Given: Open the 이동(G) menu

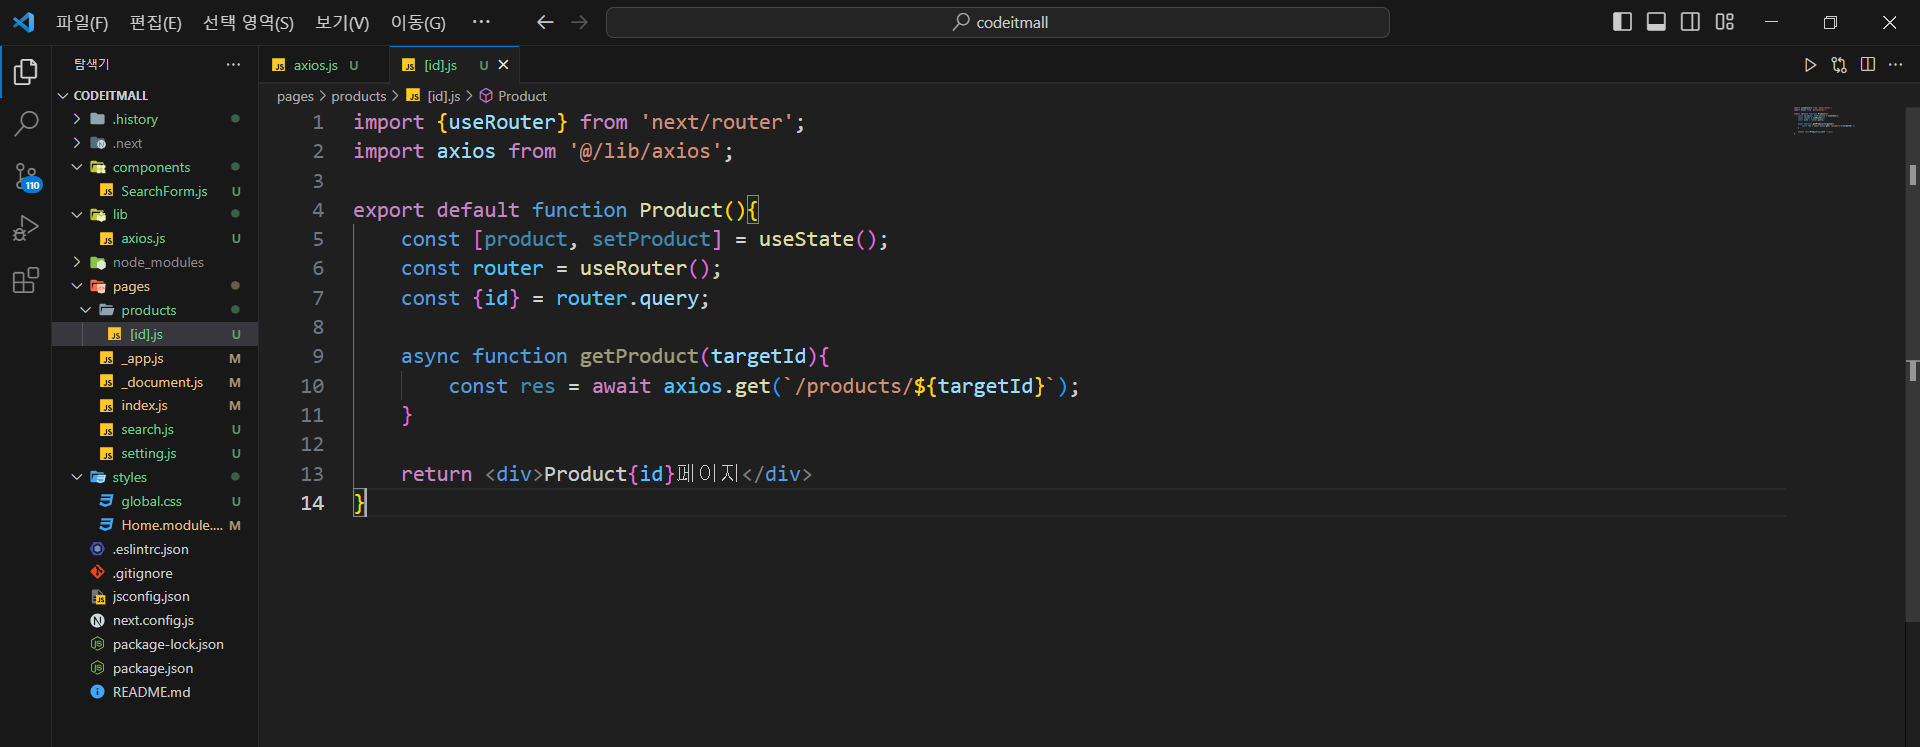Looking at the screenshot, I should (418, 22).
